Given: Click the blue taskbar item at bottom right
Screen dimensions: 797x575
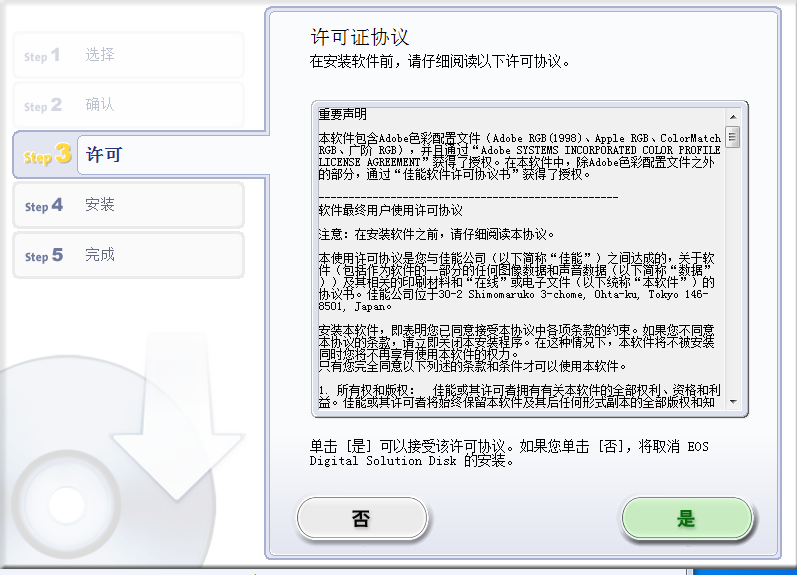Looking at the screenshot, I should [x=744, y=572].
